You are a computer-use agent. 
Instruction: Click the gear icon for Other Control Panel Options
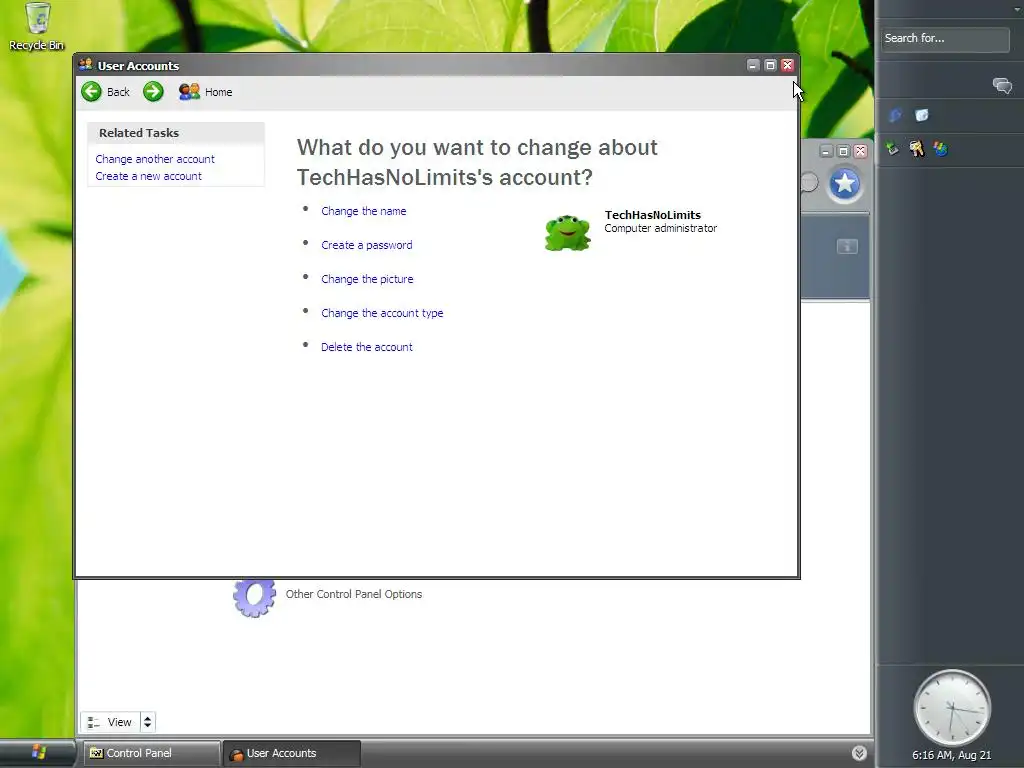(x=254, y=598)
